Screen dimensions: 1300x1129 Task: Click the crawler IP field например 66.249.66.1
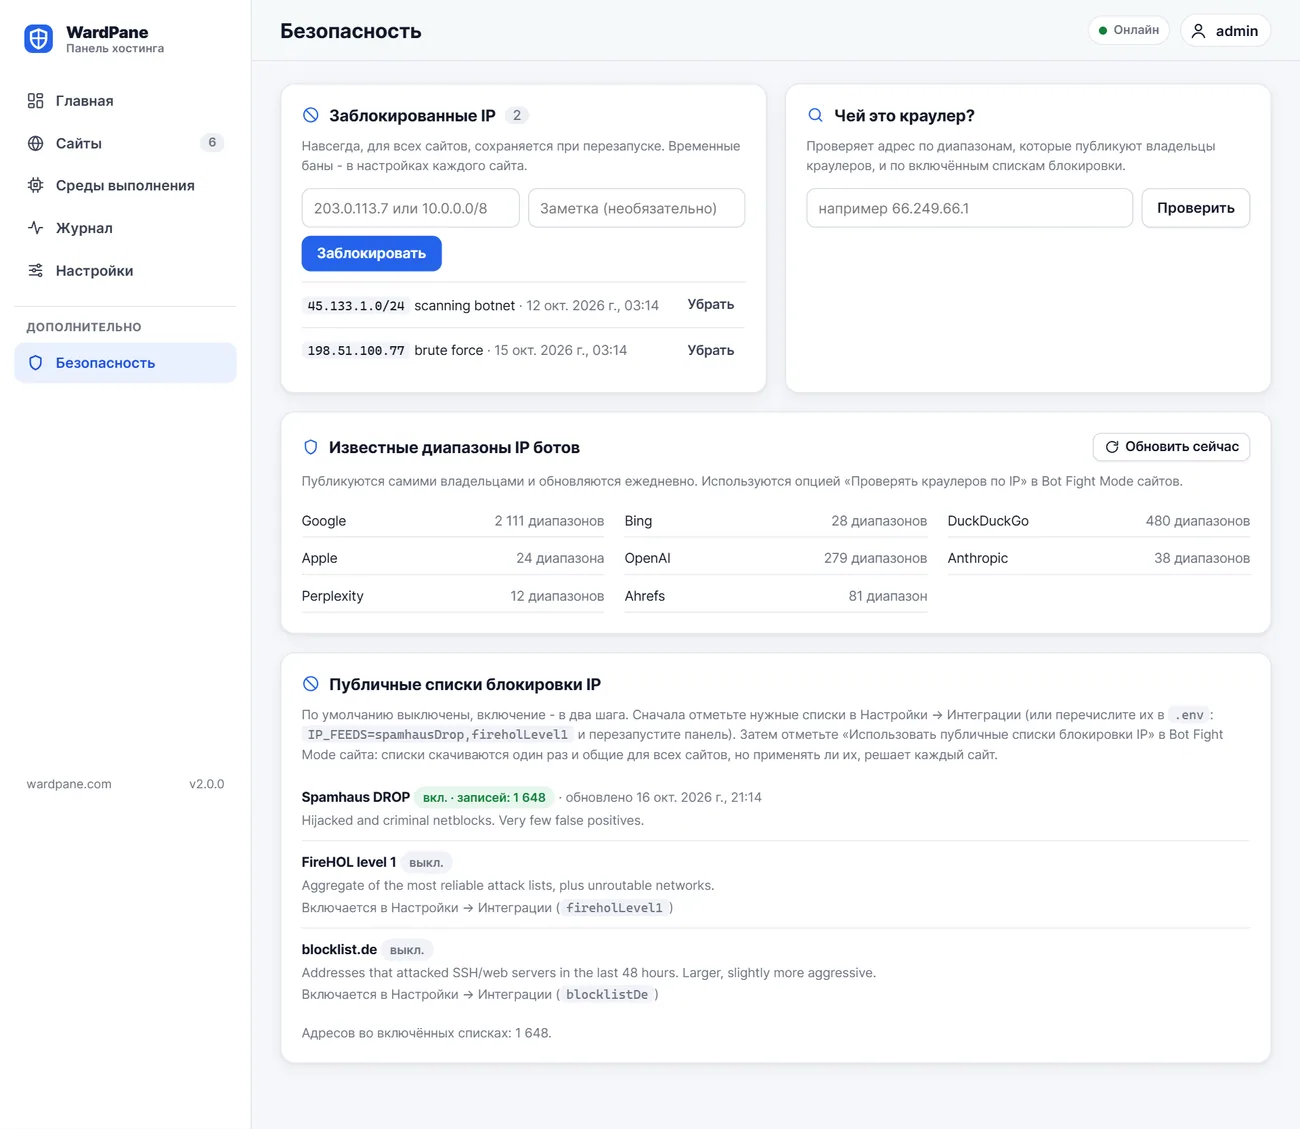click(970, 208)
